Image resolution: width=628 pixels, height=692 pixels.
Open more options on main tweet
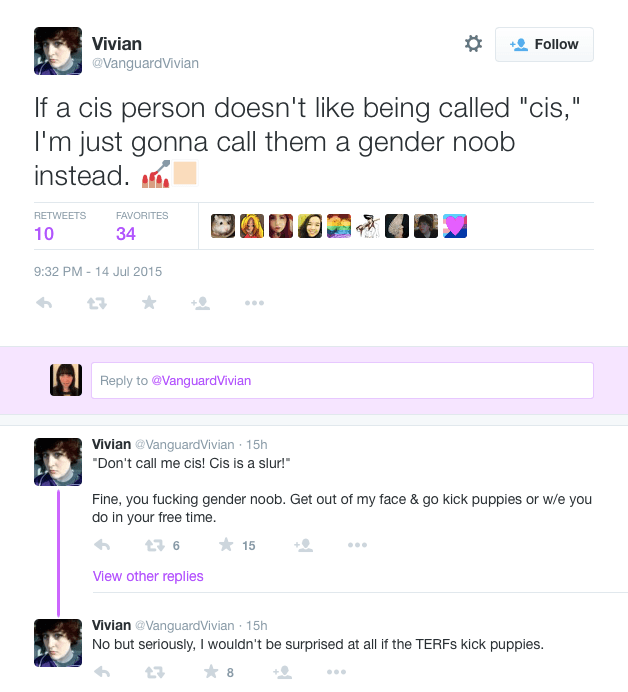pyautogui.click(x=254, y=303)
